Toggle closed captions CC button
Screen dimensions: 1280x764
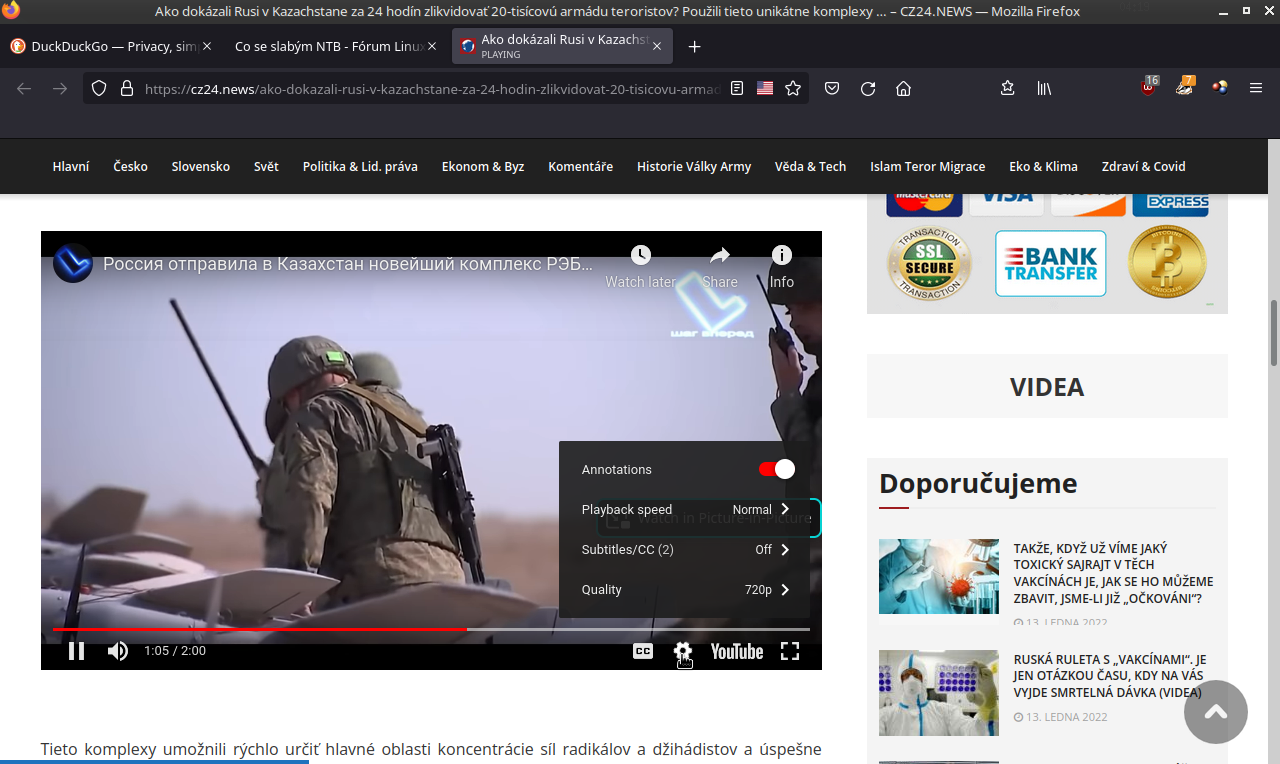click(x=643, y=651)
